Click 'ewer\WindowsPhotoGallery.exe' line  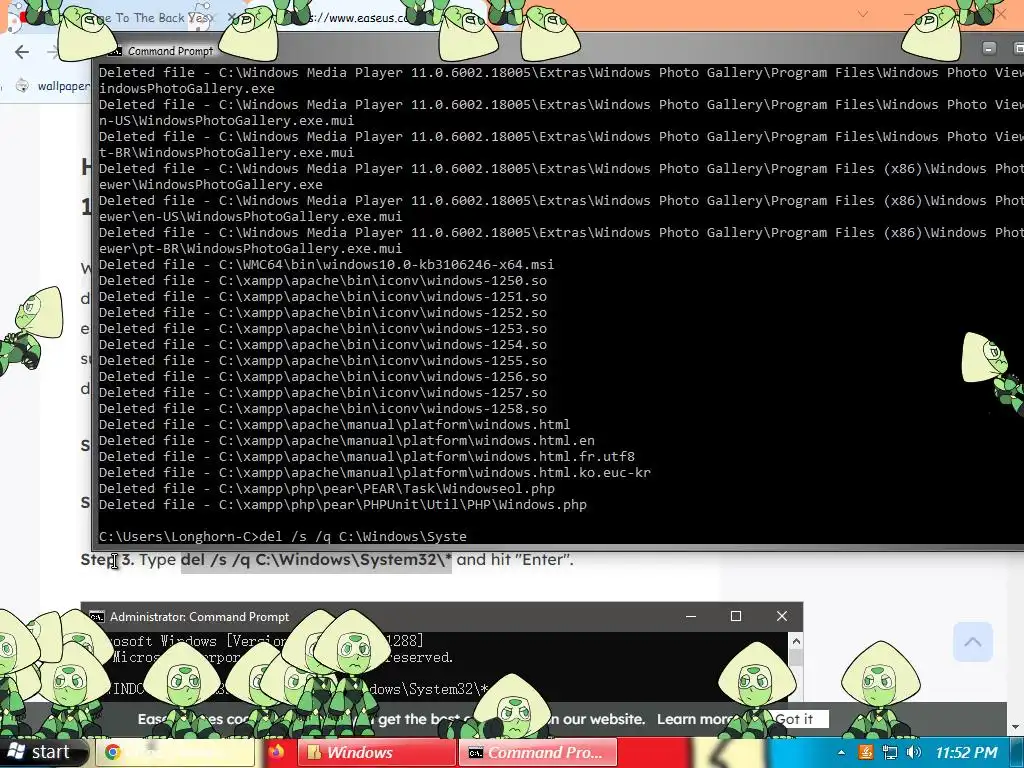pyautogui.click(x=211, y=185)
